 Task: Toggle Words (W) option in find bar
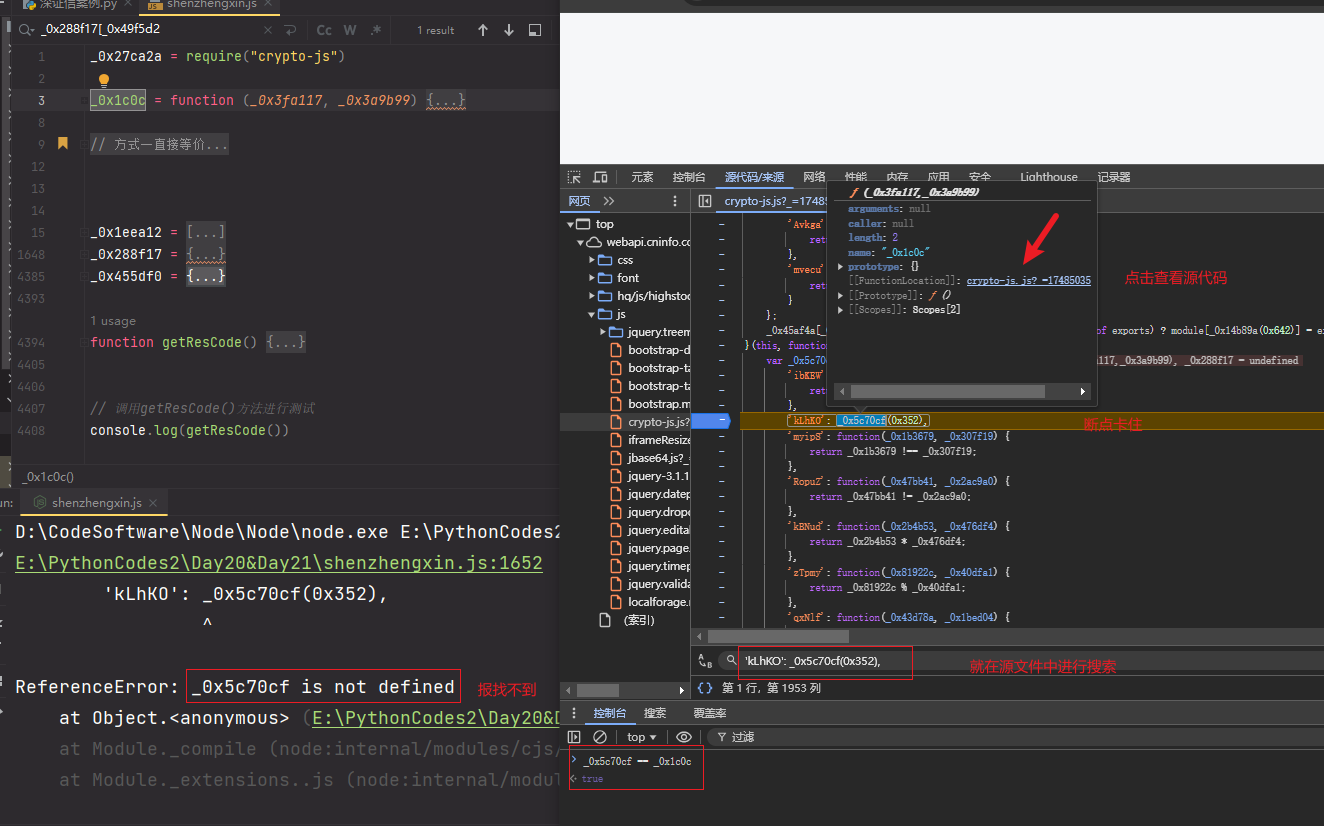click(351, 30)
